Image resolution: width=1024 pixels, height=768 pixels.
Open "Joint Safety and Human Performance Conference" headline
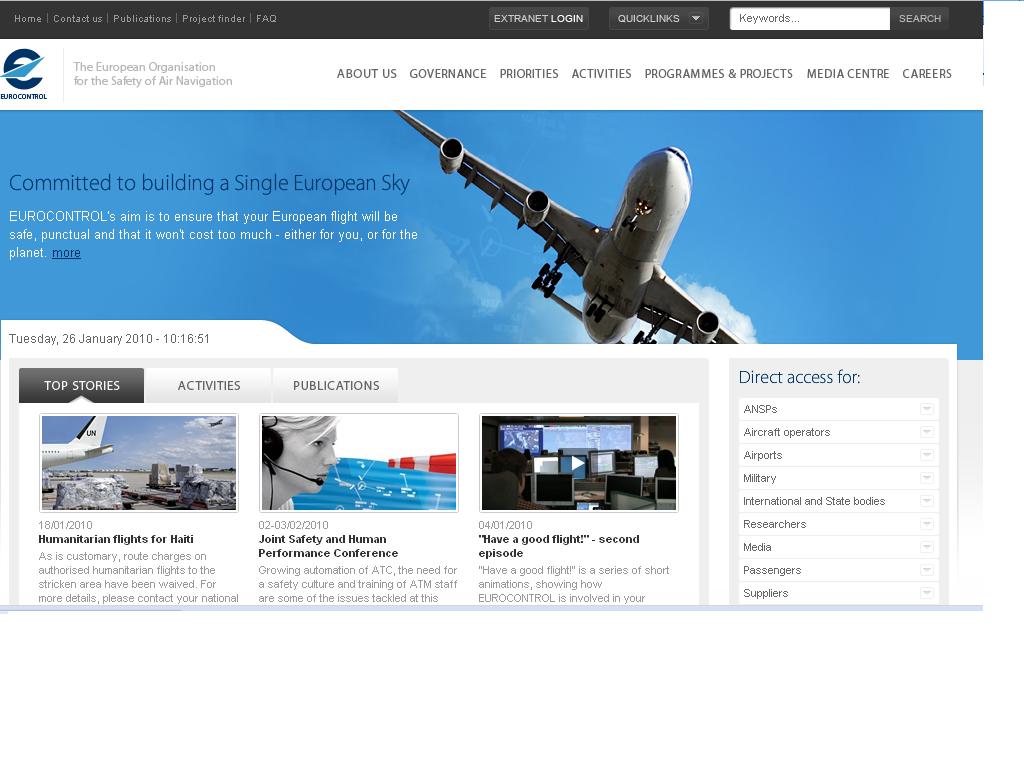pos(328,546)
